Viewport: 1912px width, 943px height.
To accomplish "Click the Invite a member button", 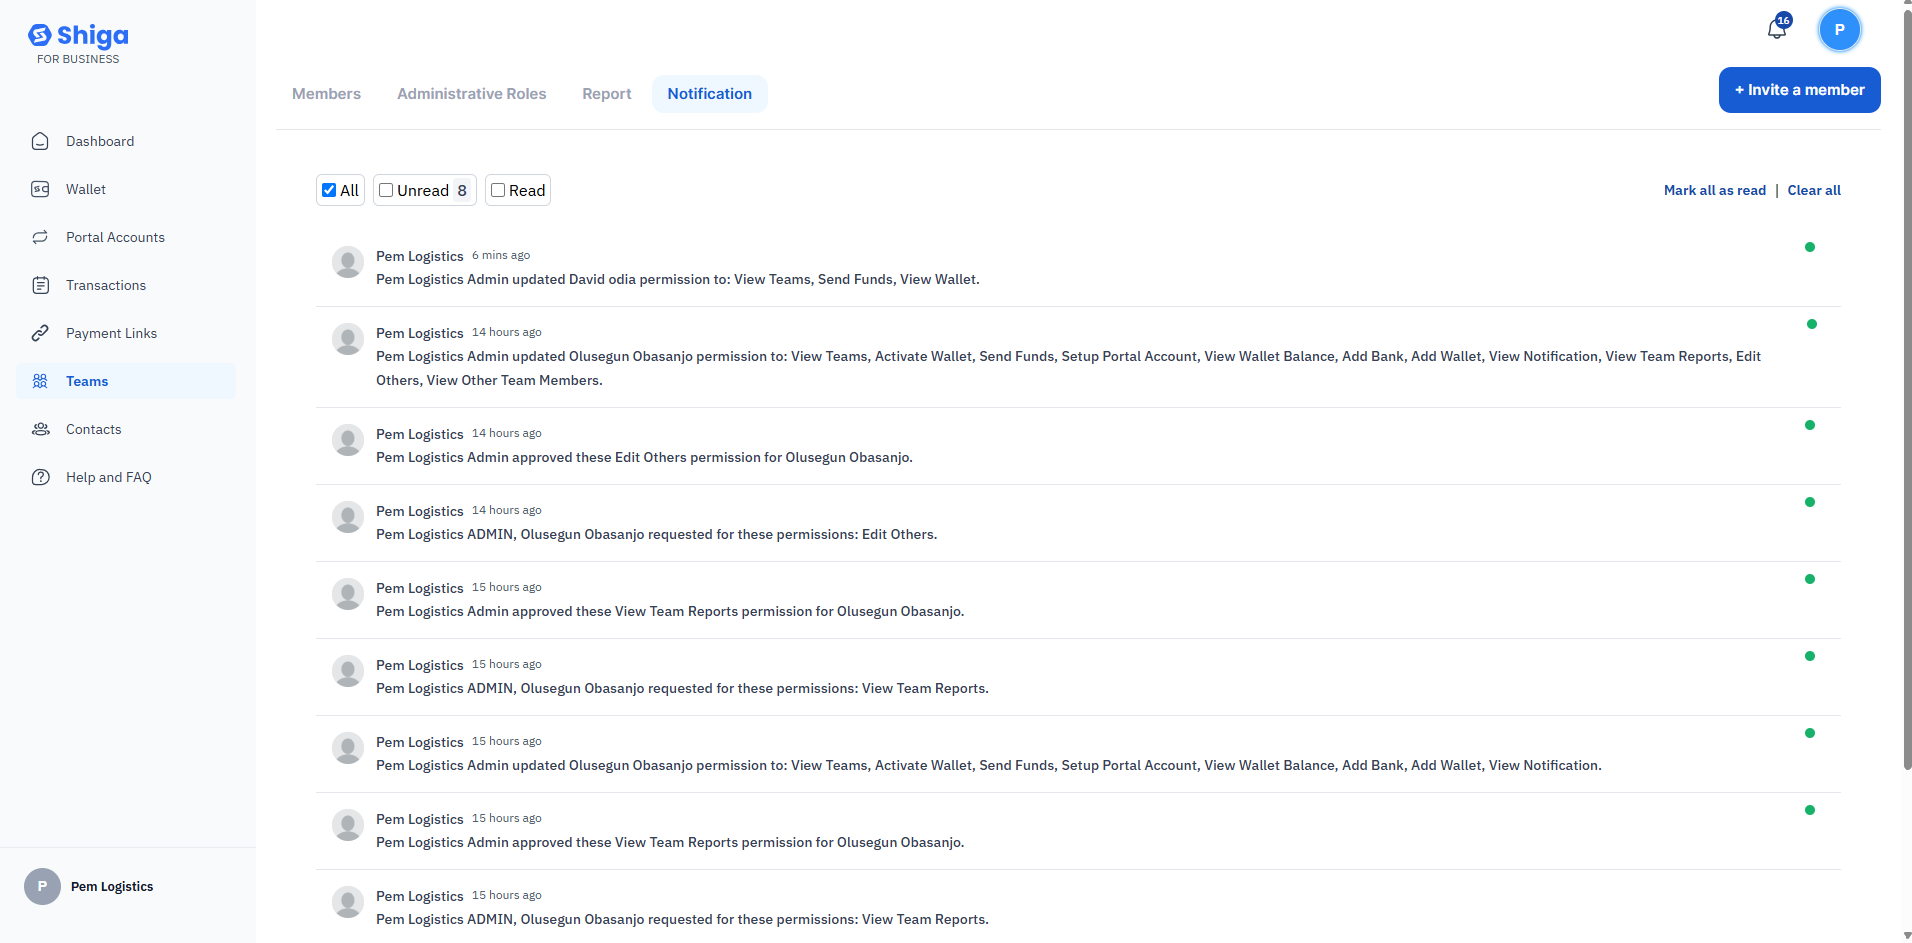I will (x=1799, y=90).
